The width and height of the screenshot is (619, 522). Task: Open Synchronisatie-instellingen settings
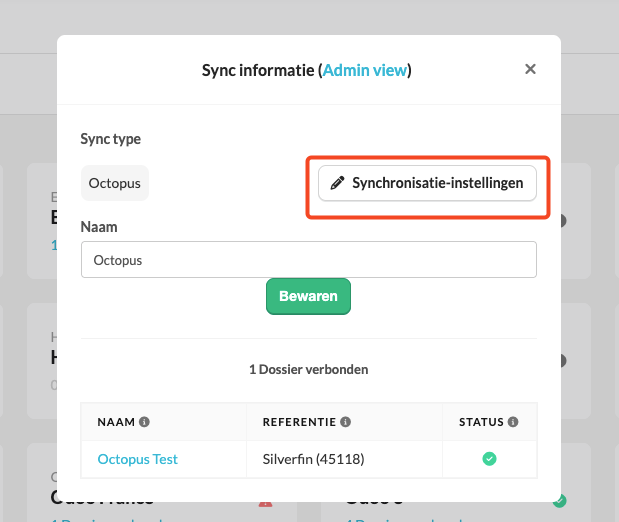[x=427, y=183]
